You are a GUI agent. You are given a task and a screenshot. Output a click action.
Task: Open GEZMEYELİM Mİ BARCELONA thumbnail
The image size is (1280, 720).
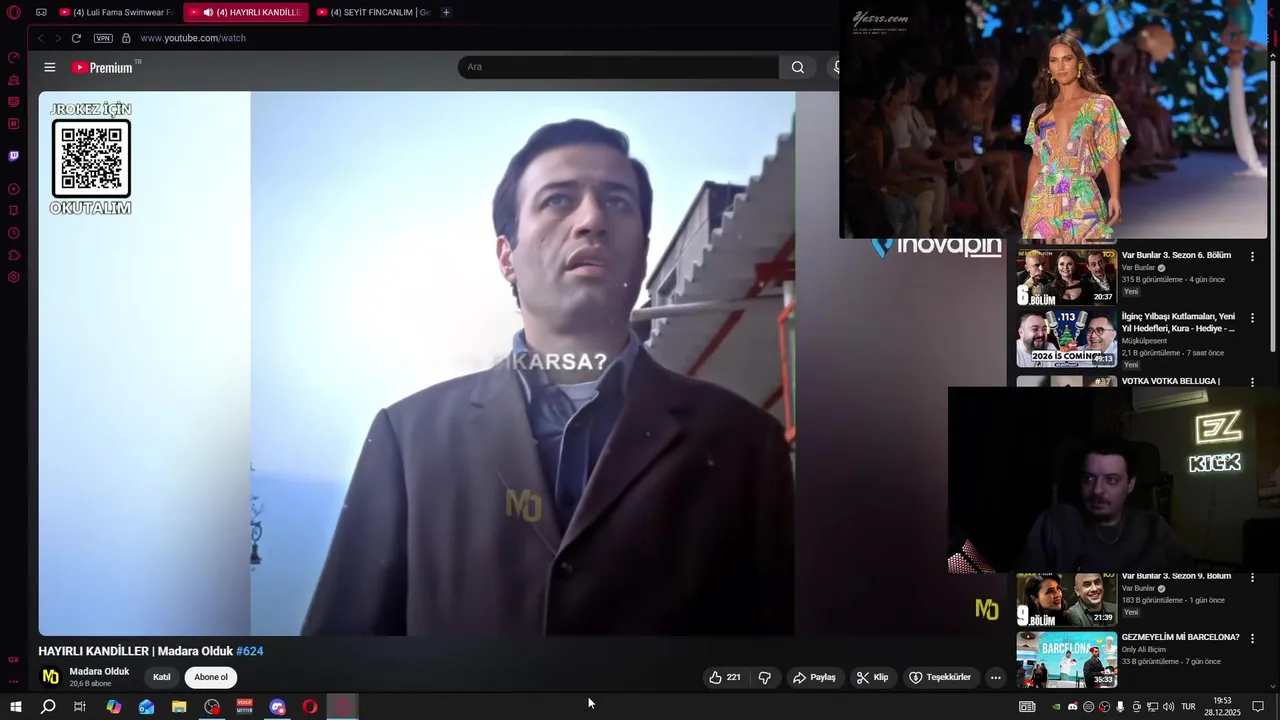tap(1066, 659)
